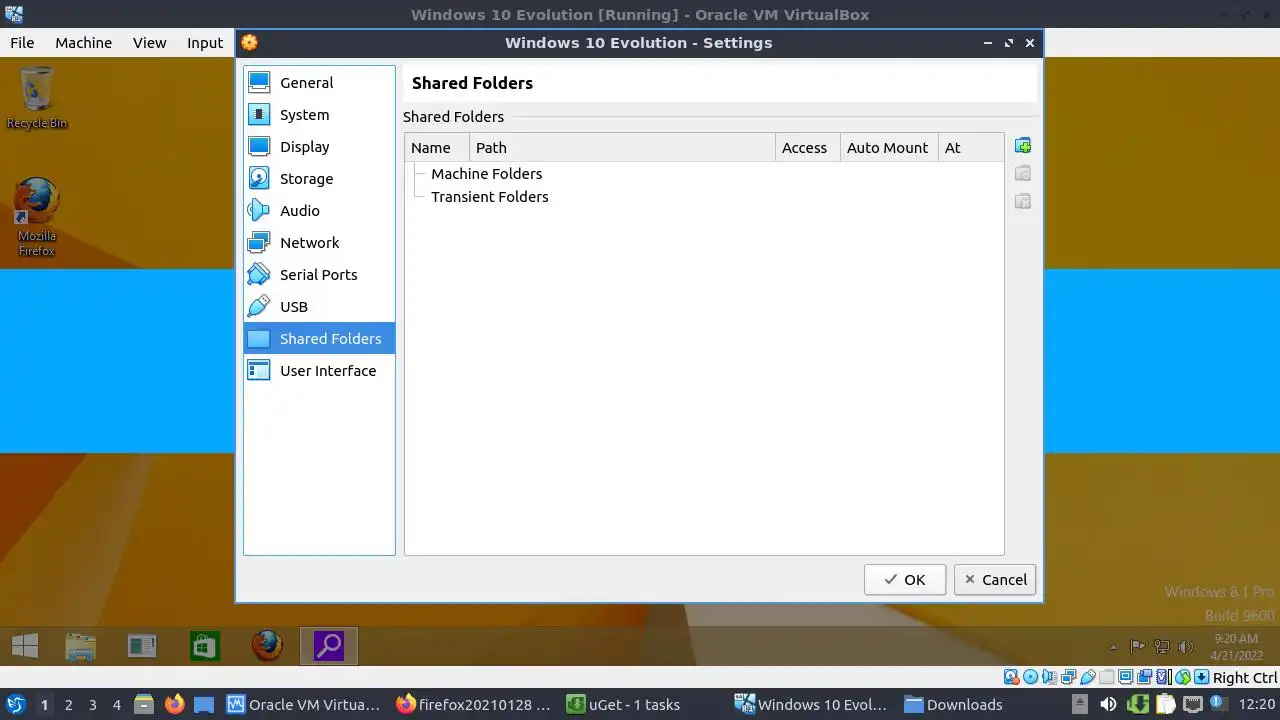The image size is (1280, 720).
Task: Click shared folders status bar icon
Action: 1107,677
